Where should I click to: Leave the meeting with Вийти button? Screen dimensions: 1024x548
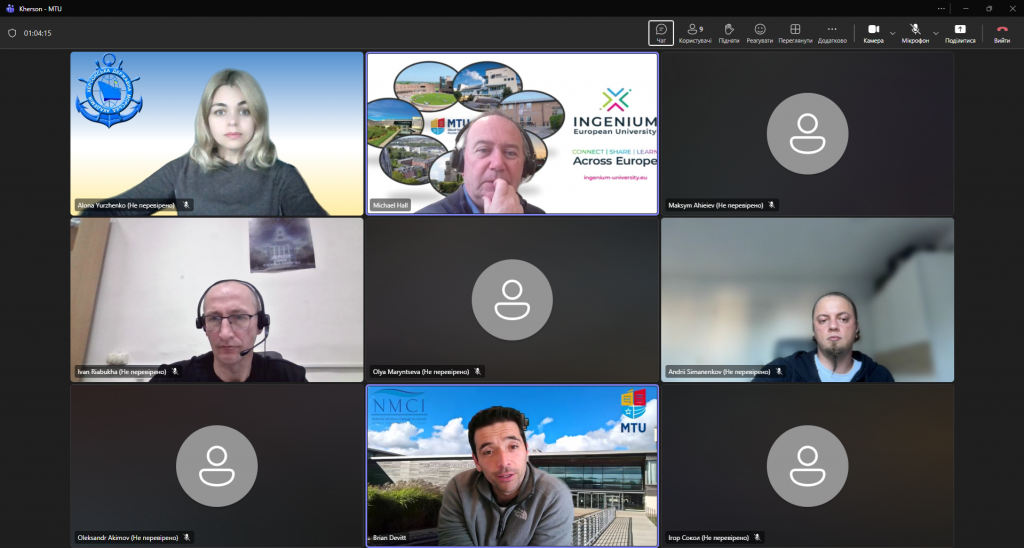[x=1002, y=33]
